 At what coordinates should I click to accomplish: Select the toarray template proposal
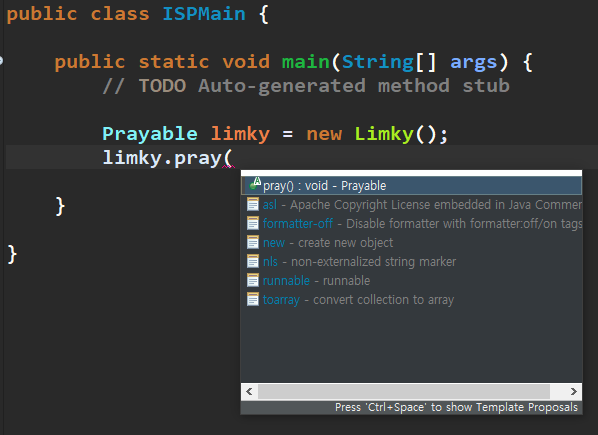[x=412, y=300]
